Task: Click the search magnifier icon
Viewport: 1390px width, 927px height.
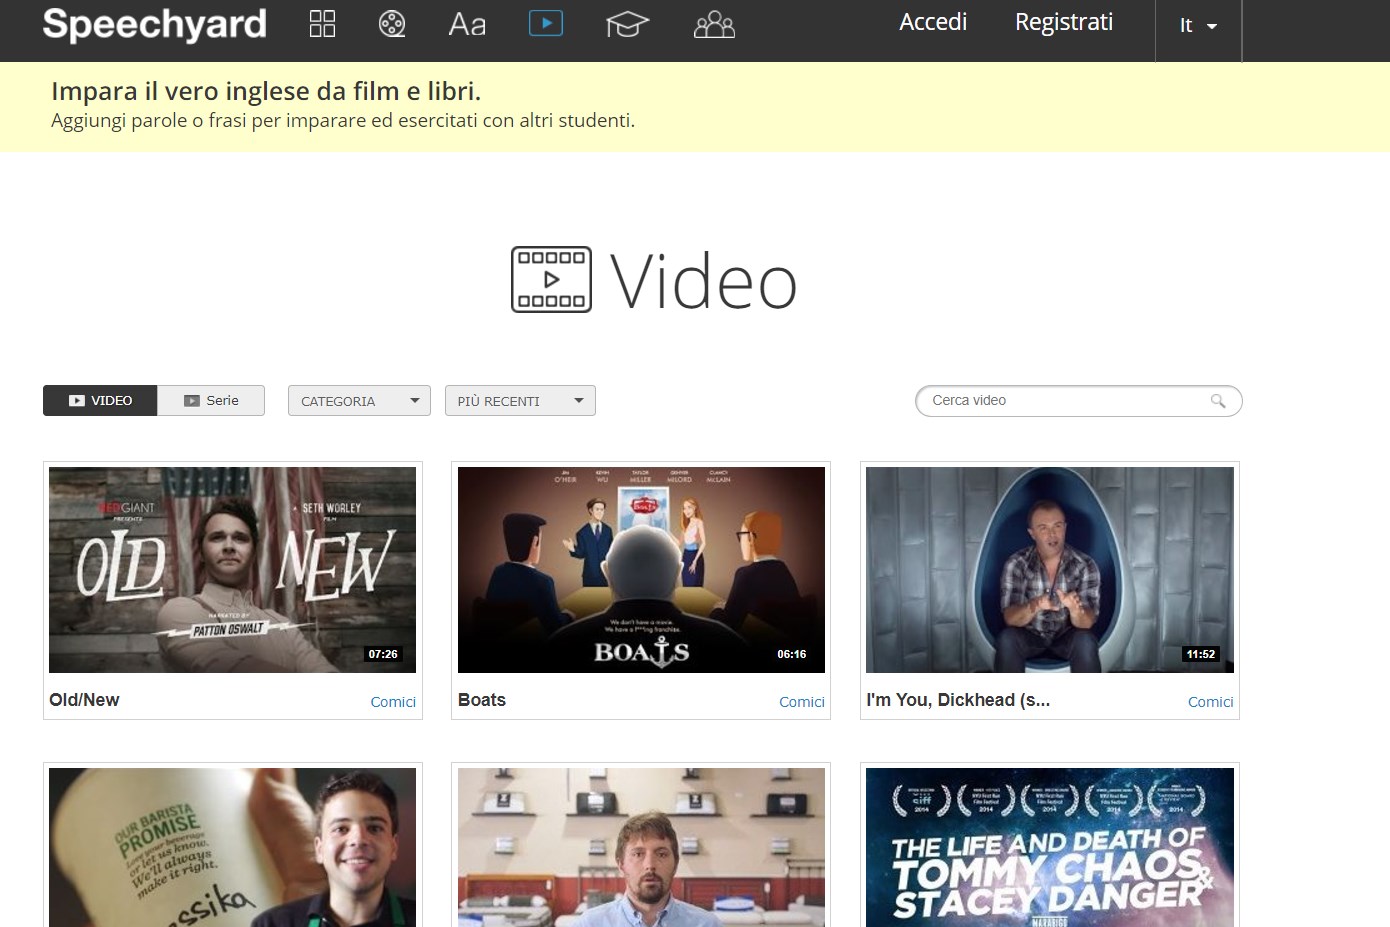Action: [1218, 401]
